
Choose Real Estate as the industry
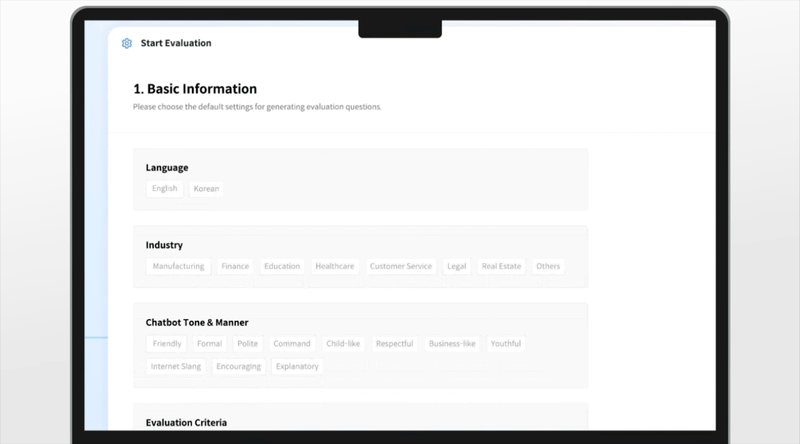tap(501, 266)
